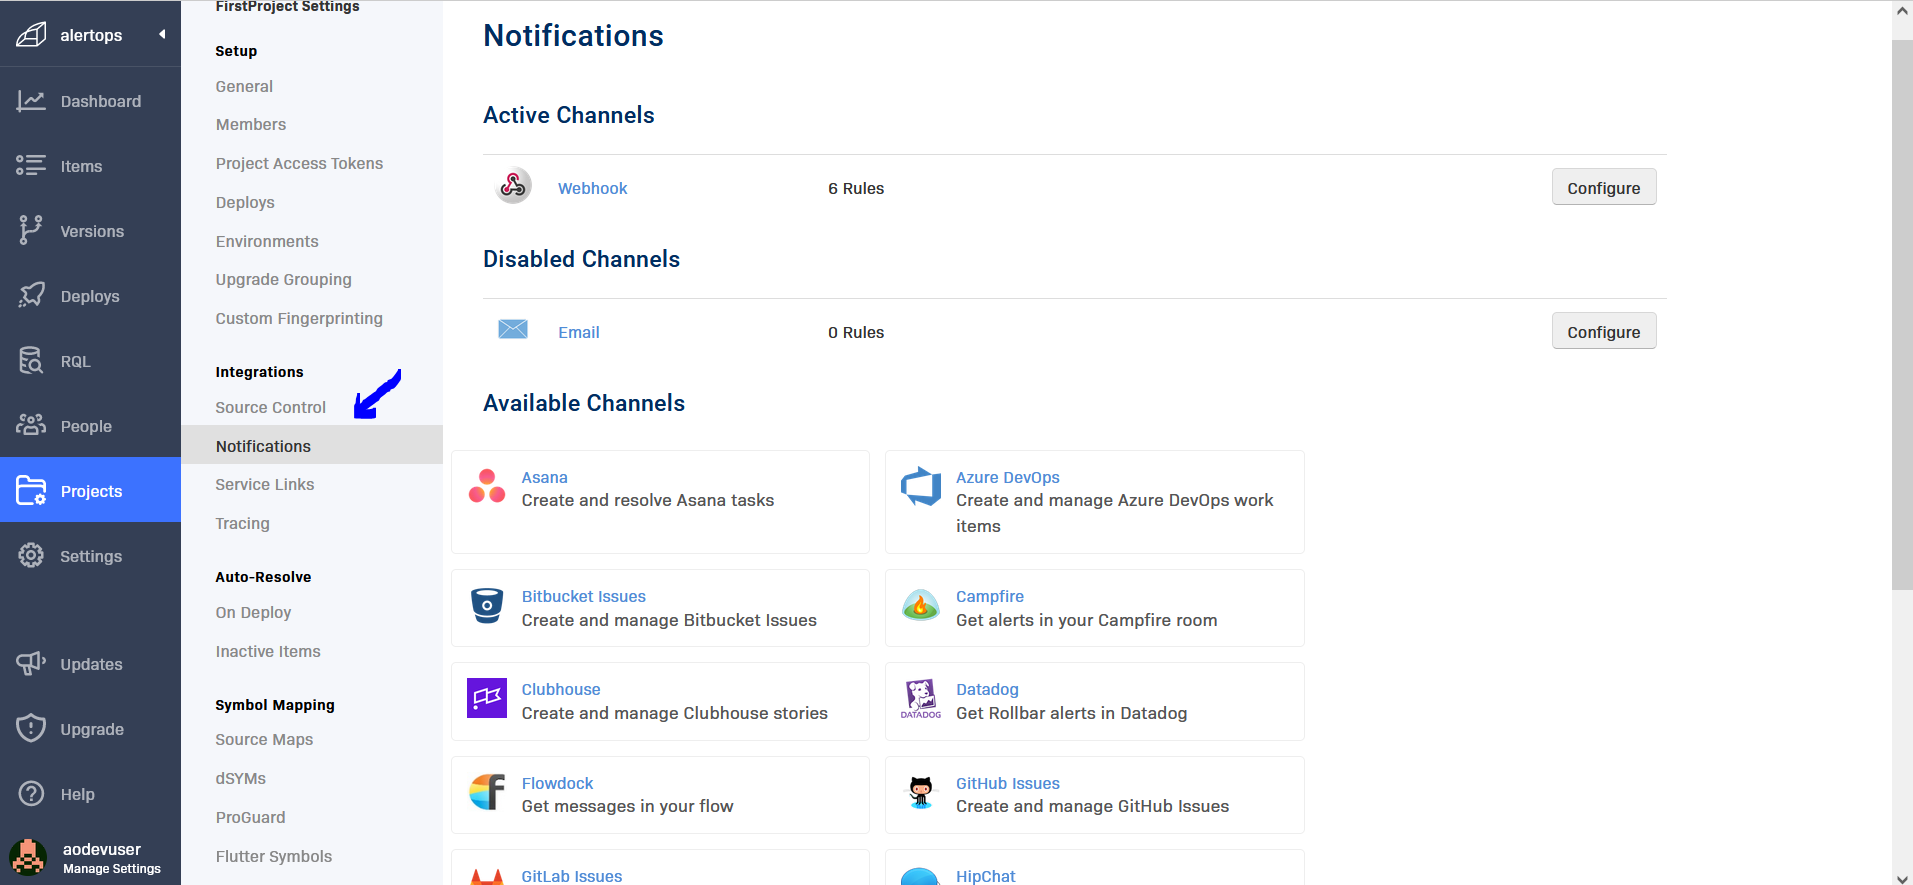Open the GitHub Issues link
Screen dimensions: 1913x885
click(1007, 783)
